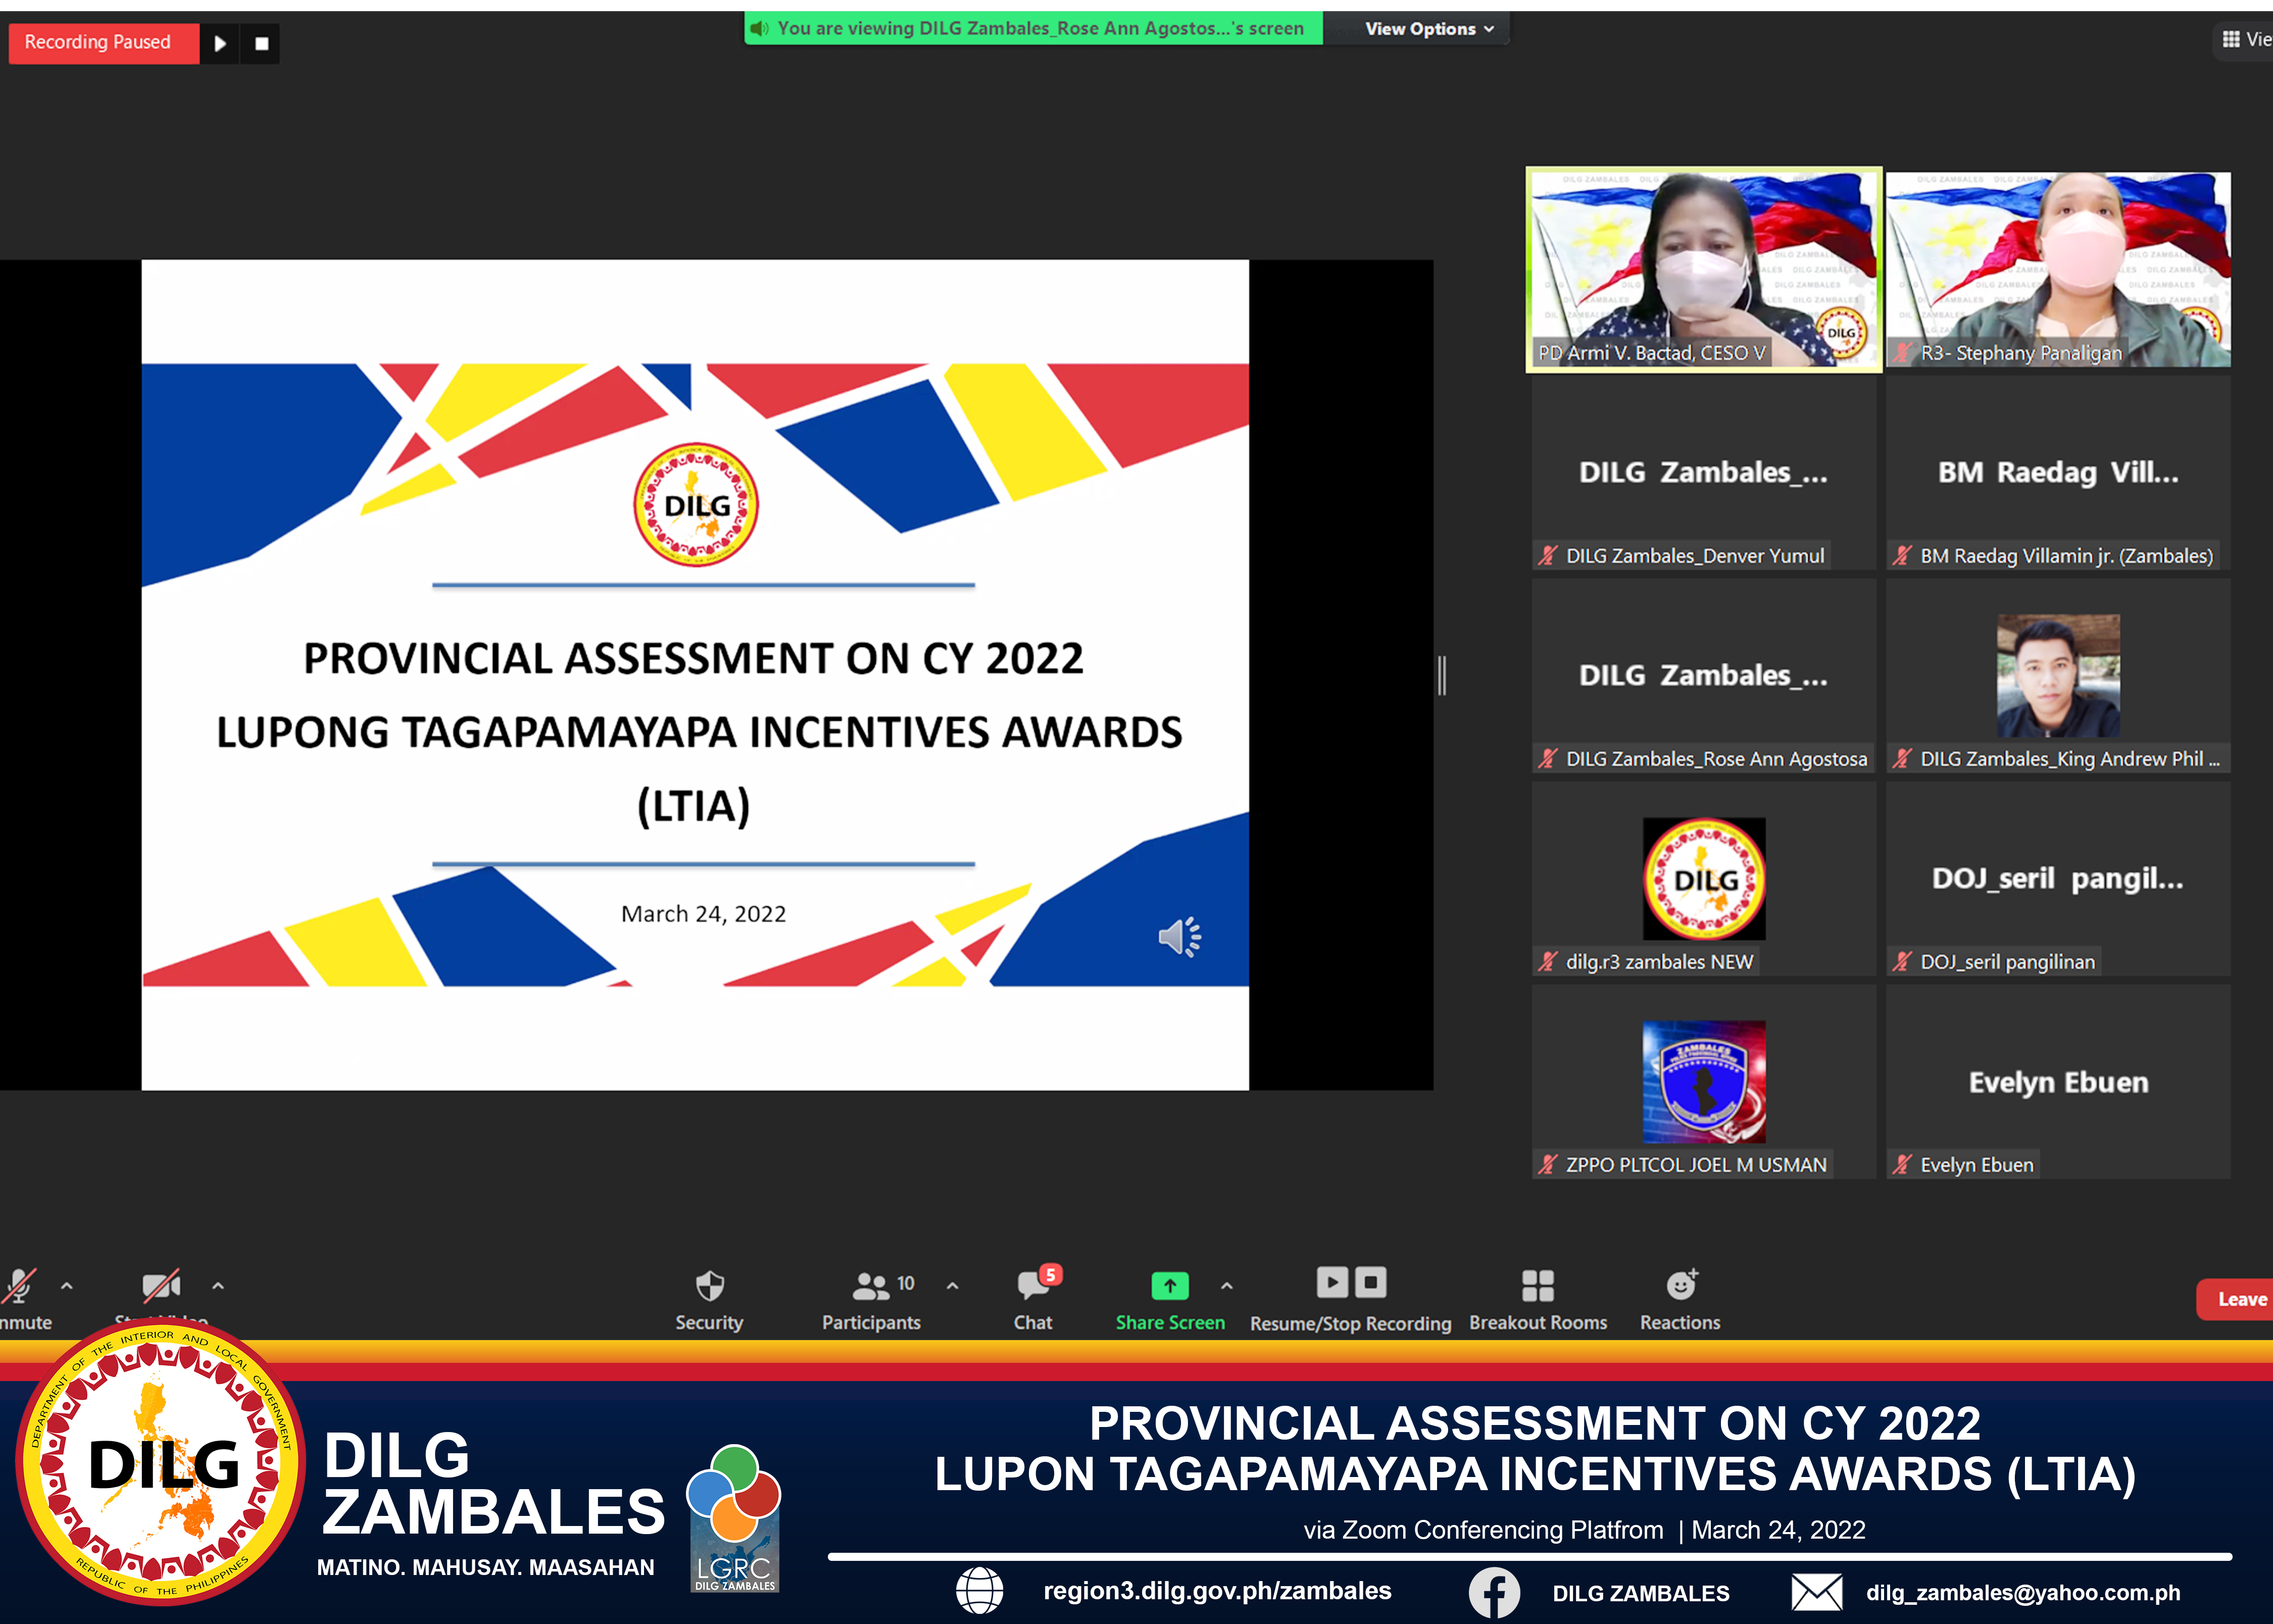Image resolution: width=2273 pixels, height=1624 pixels.
Task: Stop recording with the square button
Action: point(261,43)
